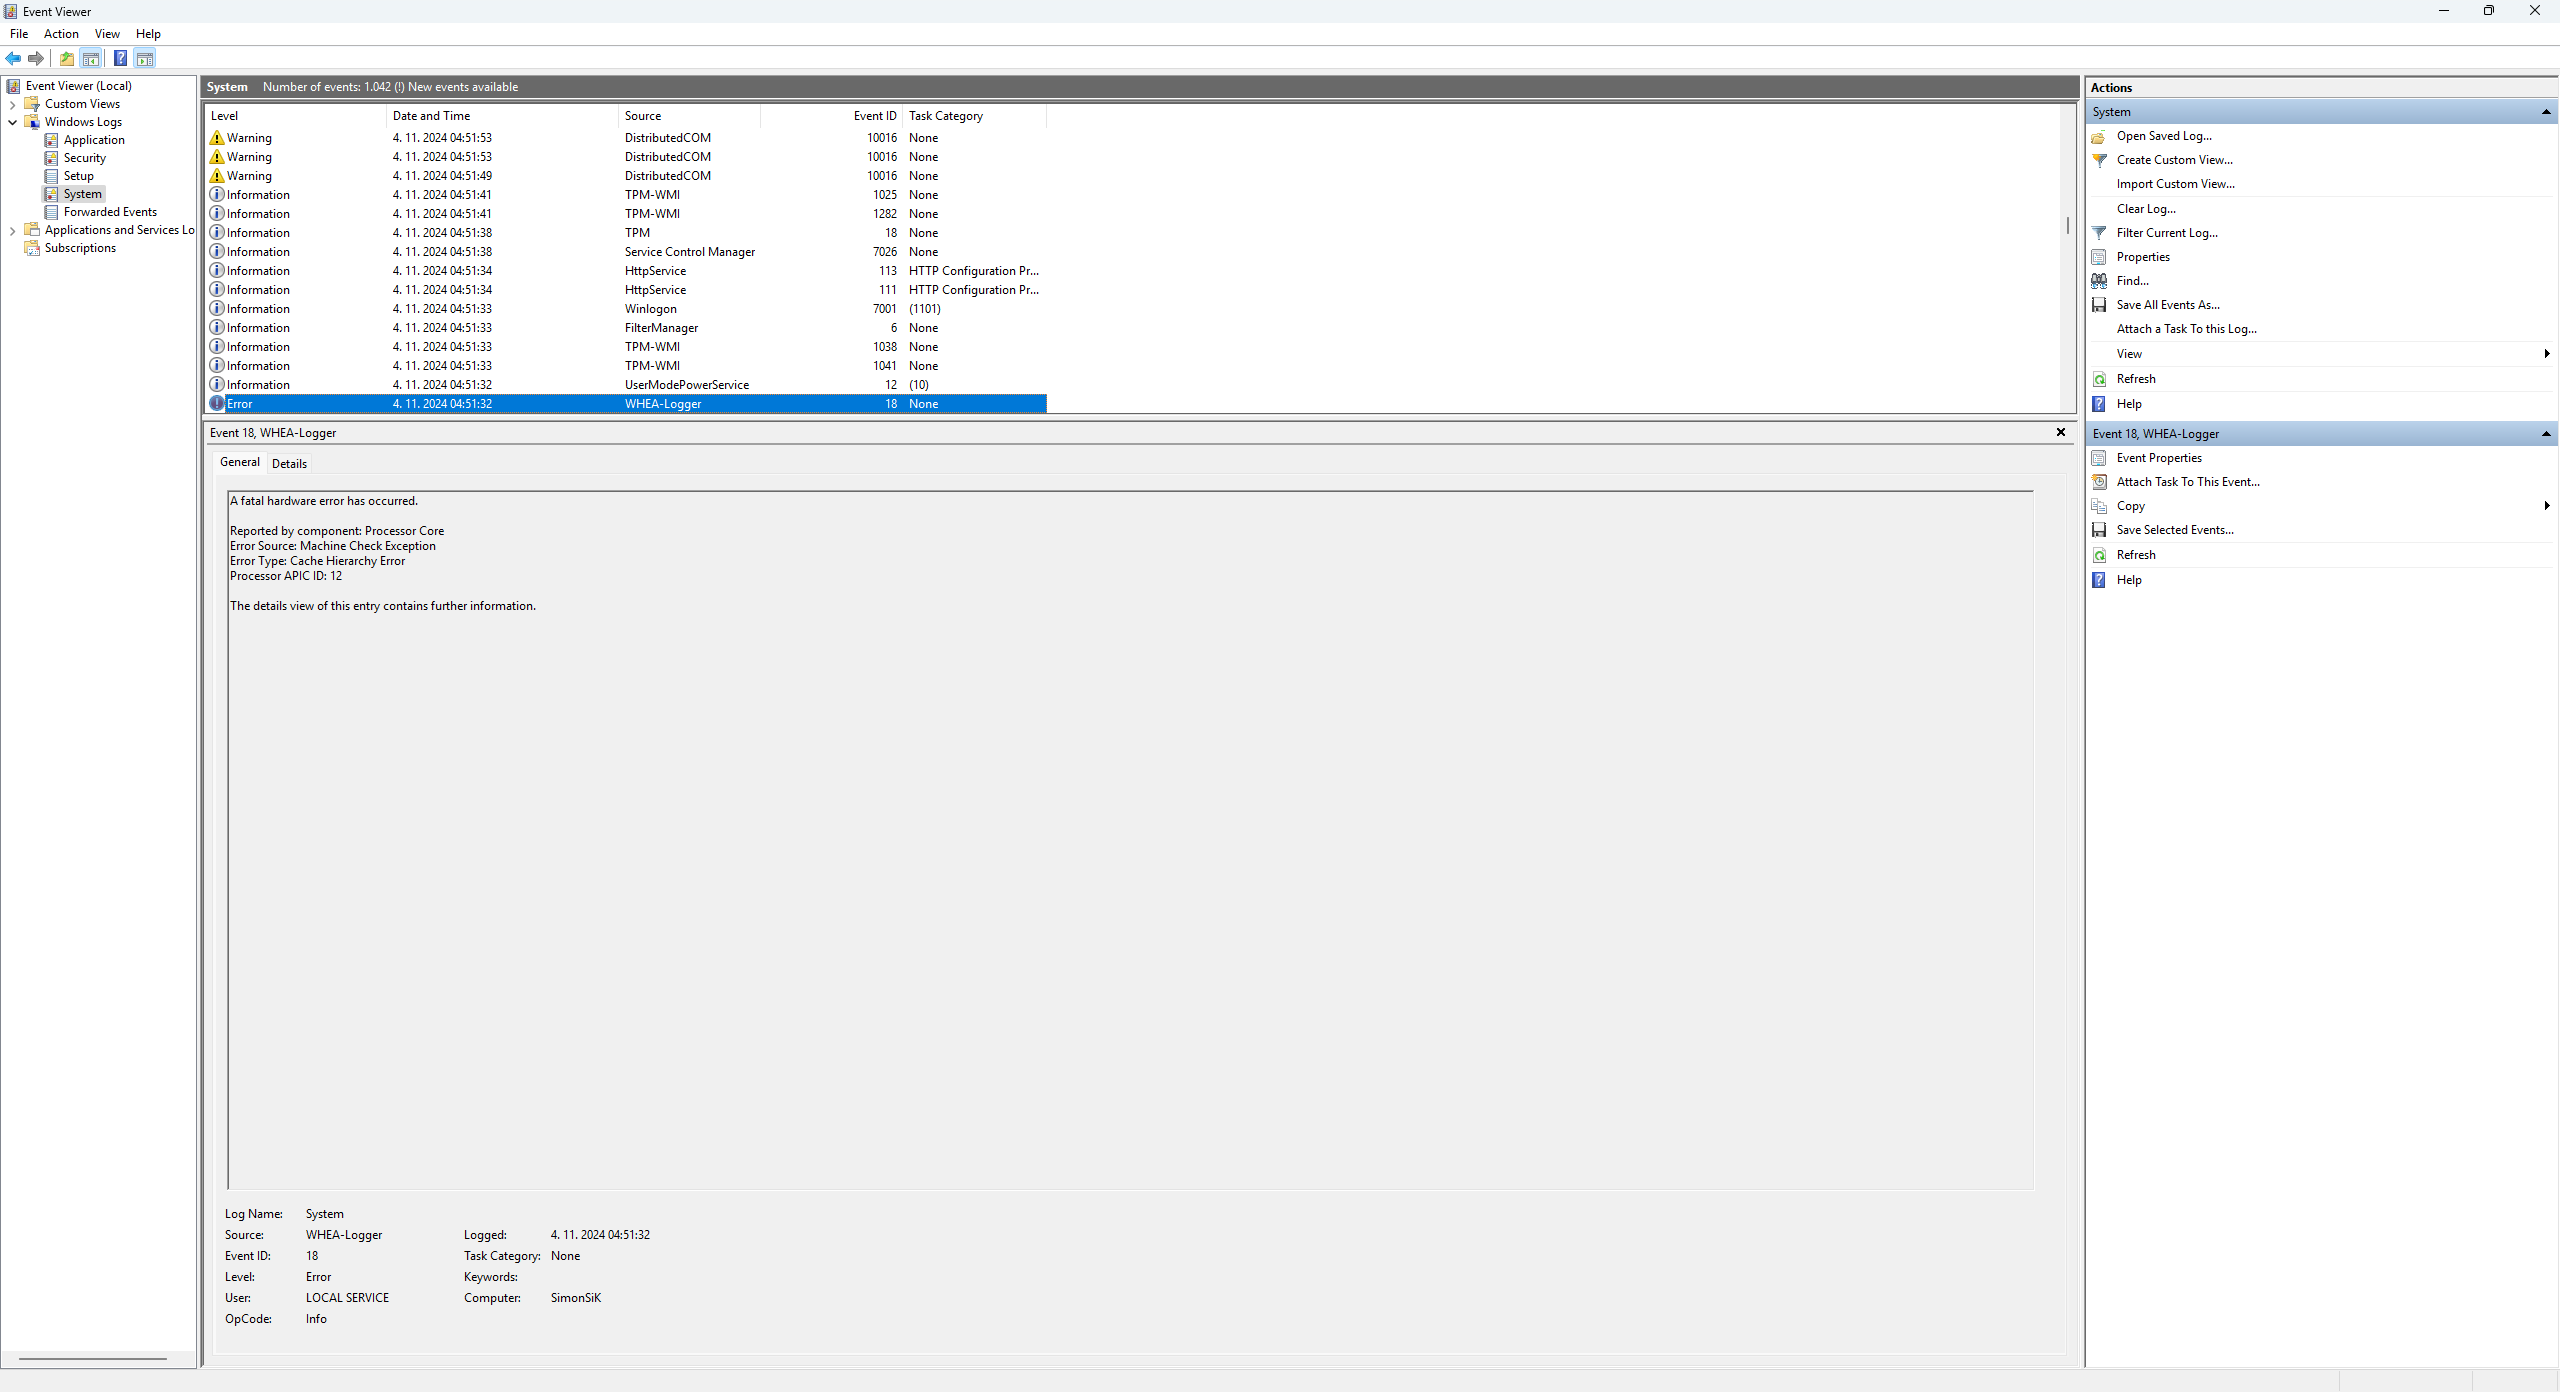Expand the Custom Views tree node
This screenshot has height=1392, width=2560.
12,104
